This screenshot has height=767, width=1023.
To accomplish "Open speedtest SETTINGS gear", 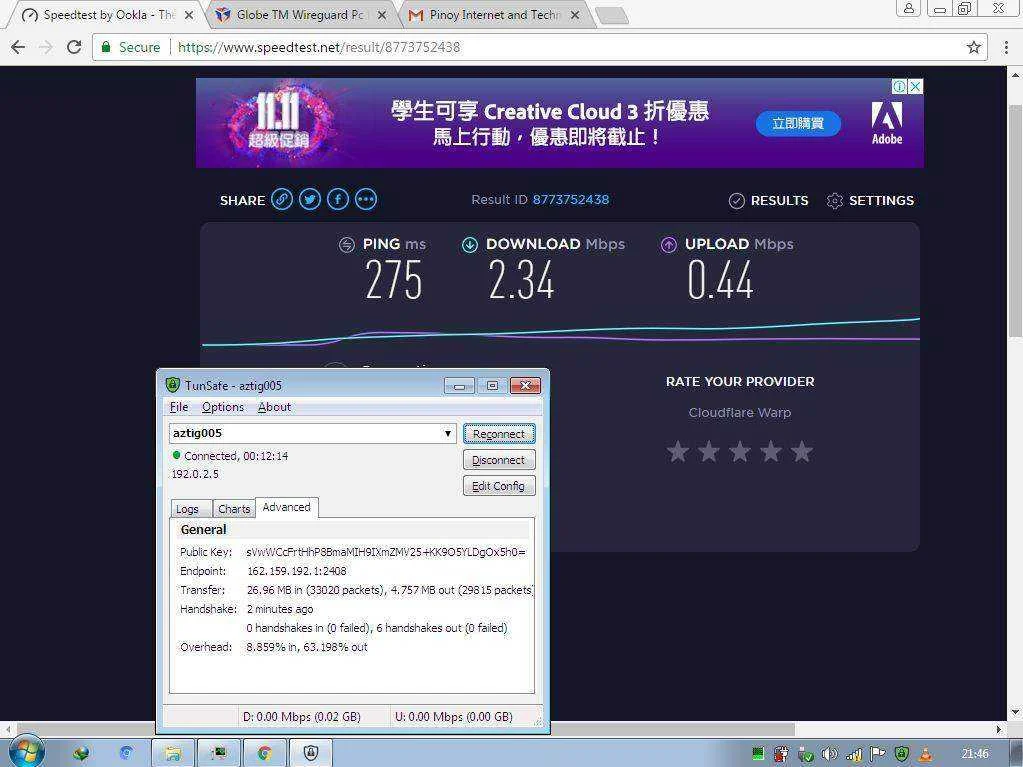I will coord(834,201).
